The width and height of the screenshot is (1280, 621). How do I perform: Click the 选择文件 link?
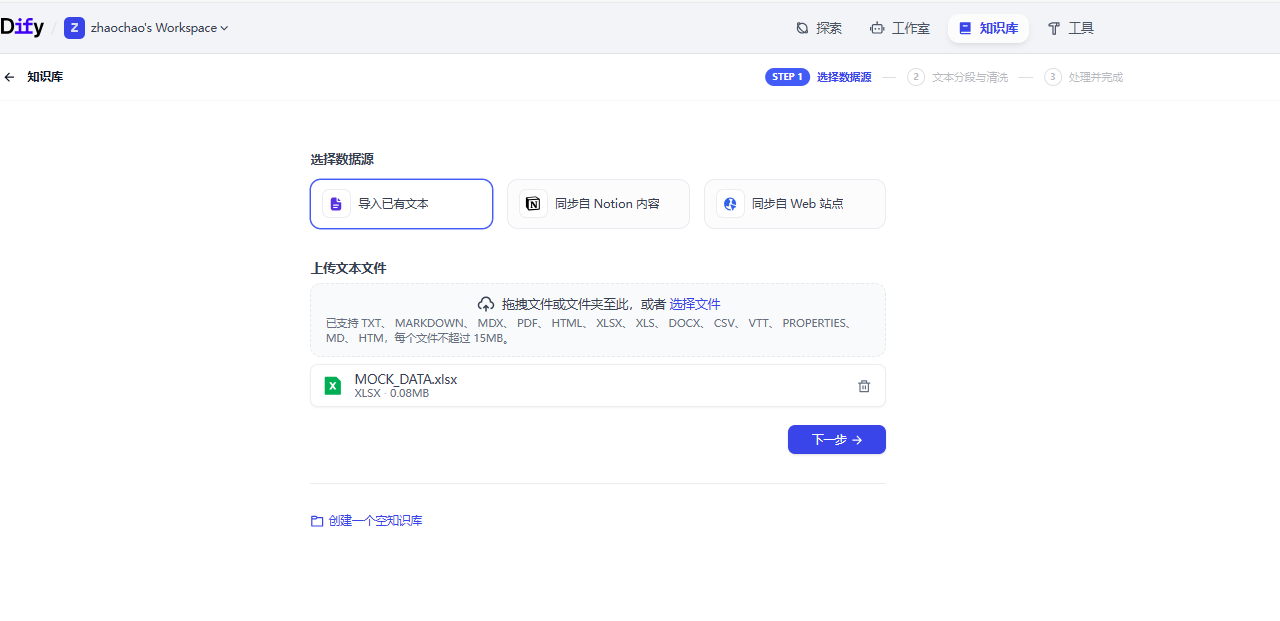click(x=694, y=304)
